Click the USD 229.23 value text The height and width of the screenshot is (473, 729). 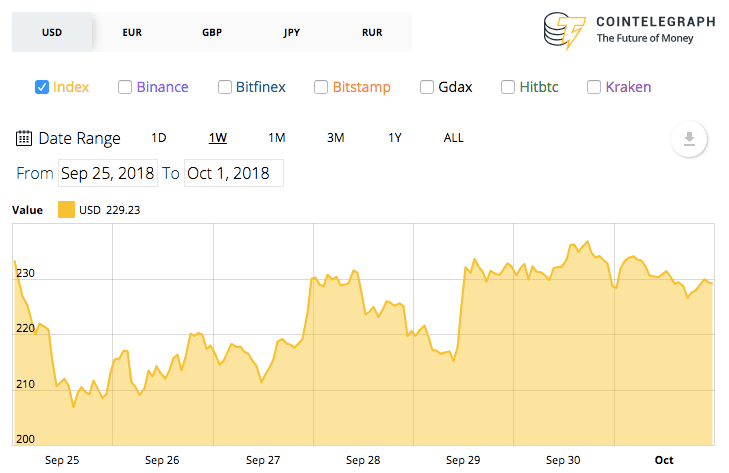(109, 210)
